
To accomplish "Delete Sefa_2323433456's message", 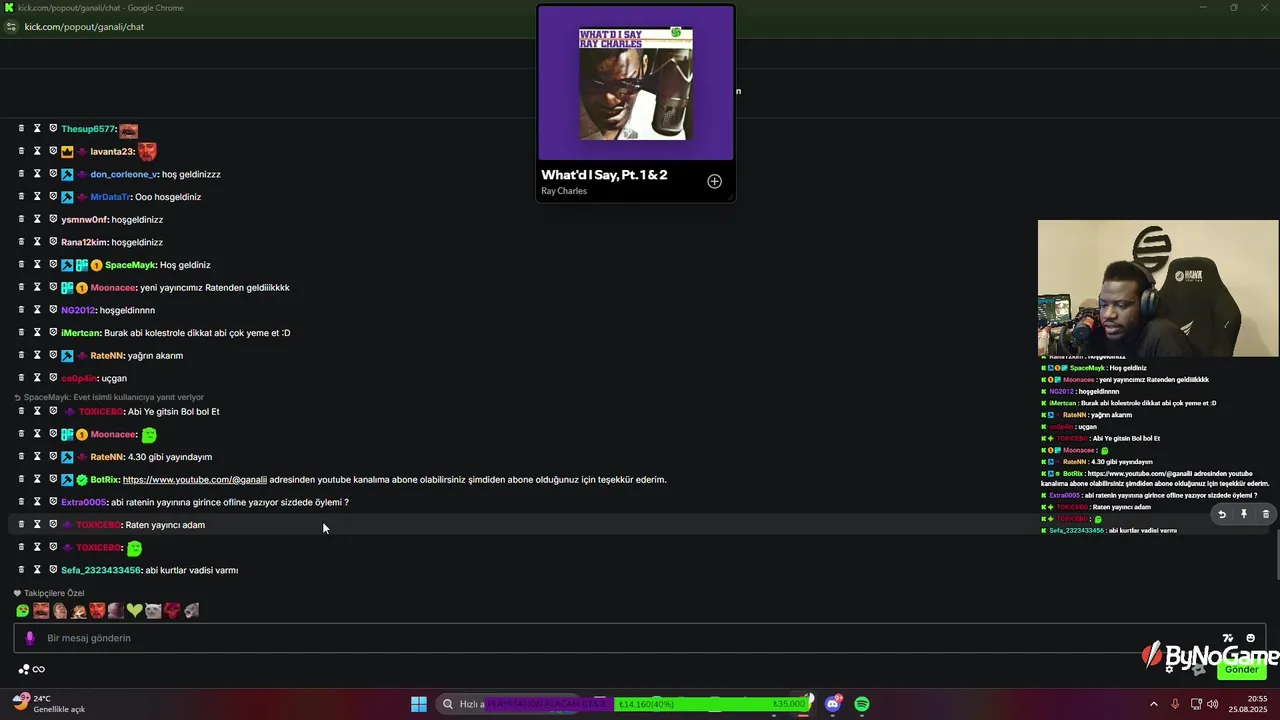I will point(21,570).
